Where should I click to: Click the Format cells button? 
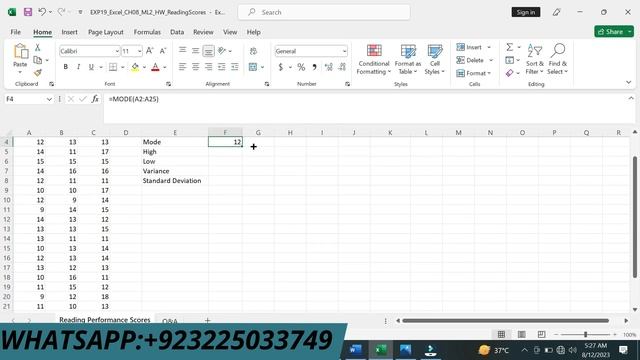pos(473,73)
